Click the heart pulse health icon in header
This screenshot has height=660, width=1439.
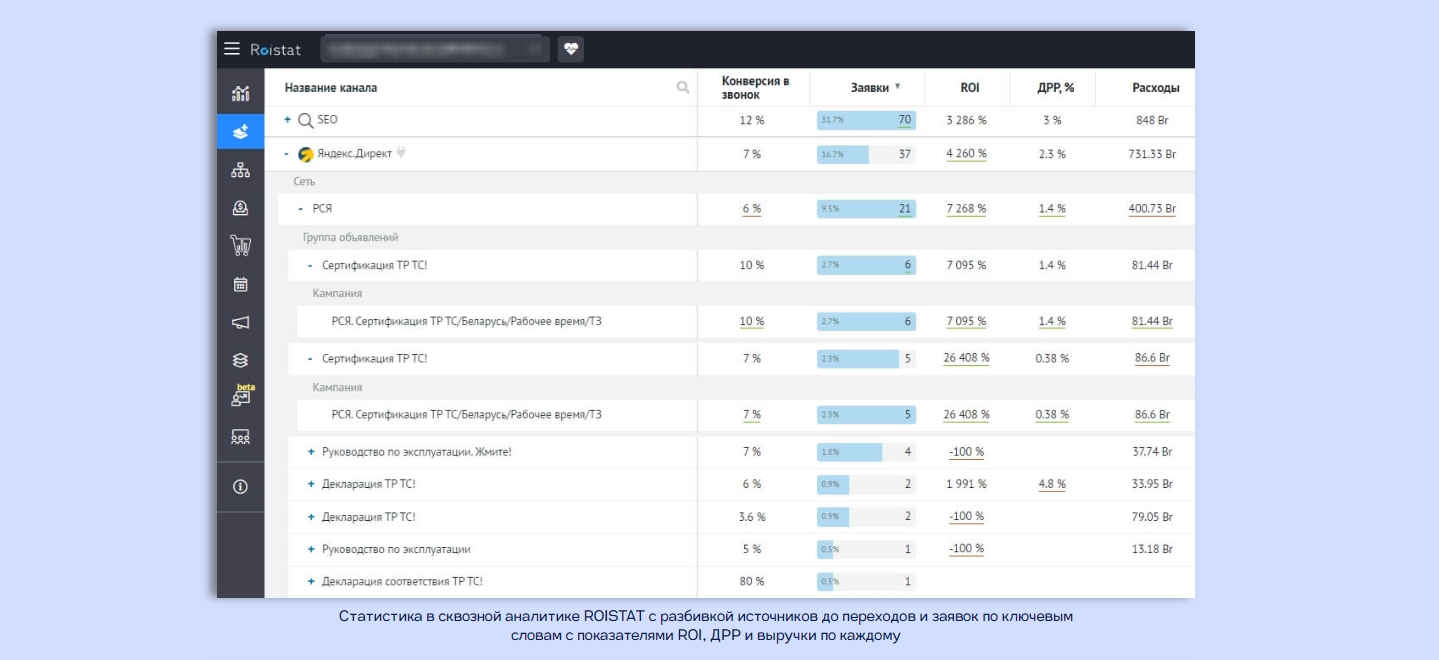click(571, 49)
